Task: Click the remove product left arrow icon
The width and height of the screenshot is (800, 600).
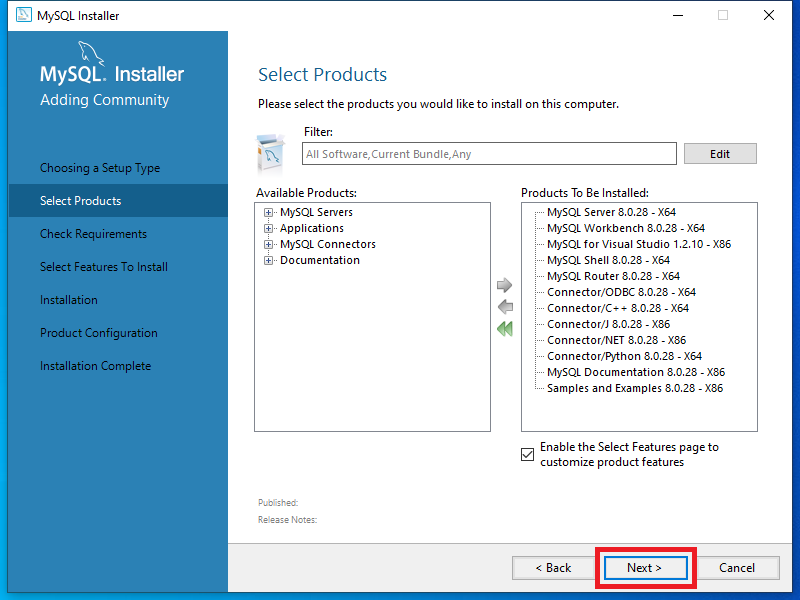Action: (x=505, y=307)
